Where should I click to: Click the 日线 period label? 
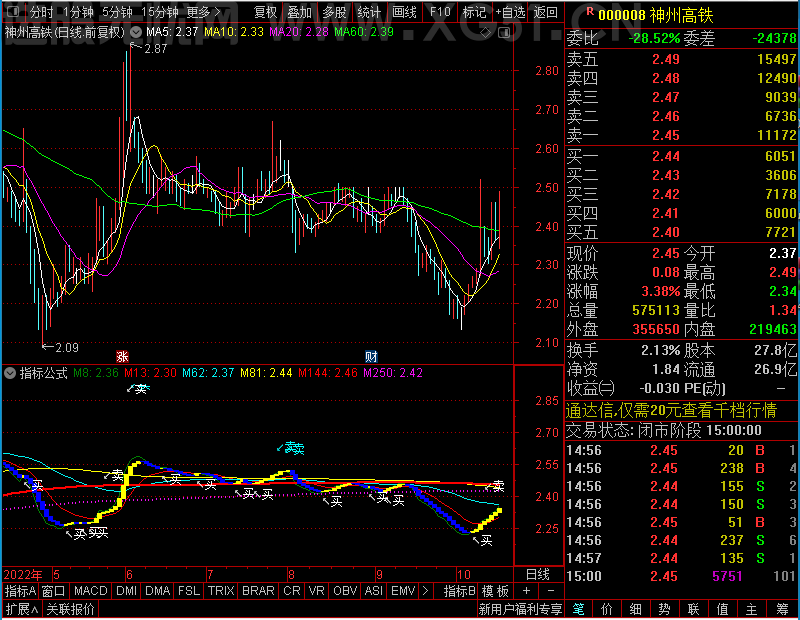538,575
